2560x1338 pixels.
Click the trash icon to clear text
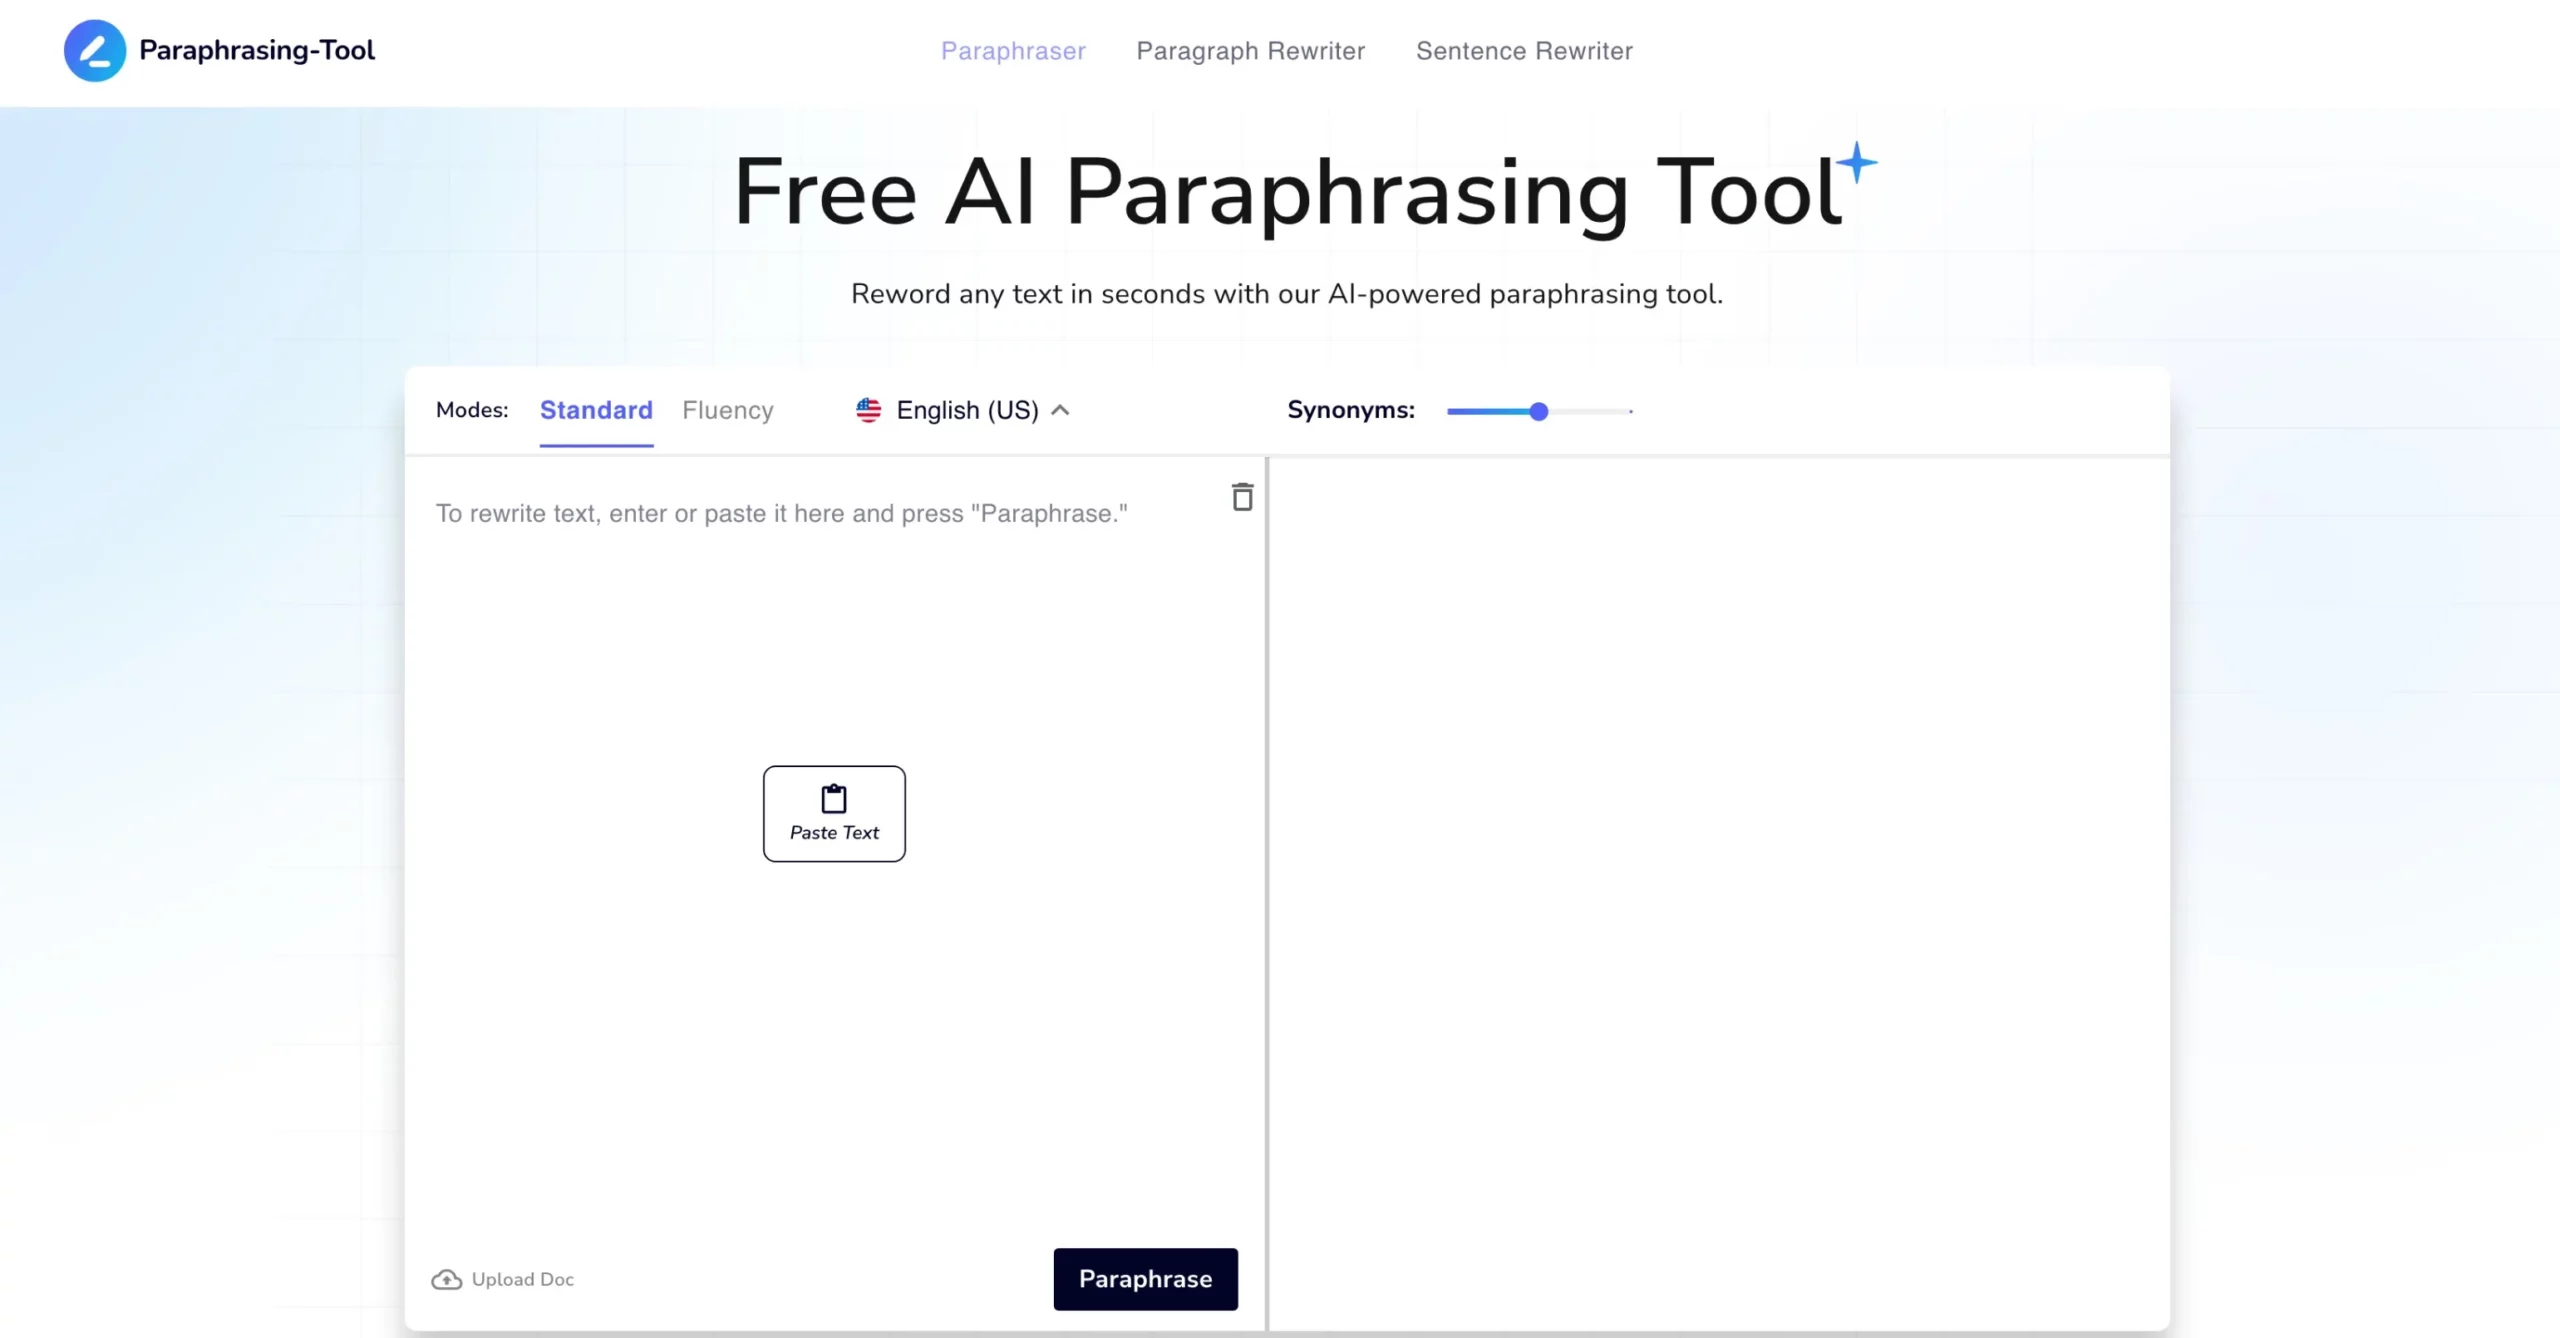(x=1242, y=497)
